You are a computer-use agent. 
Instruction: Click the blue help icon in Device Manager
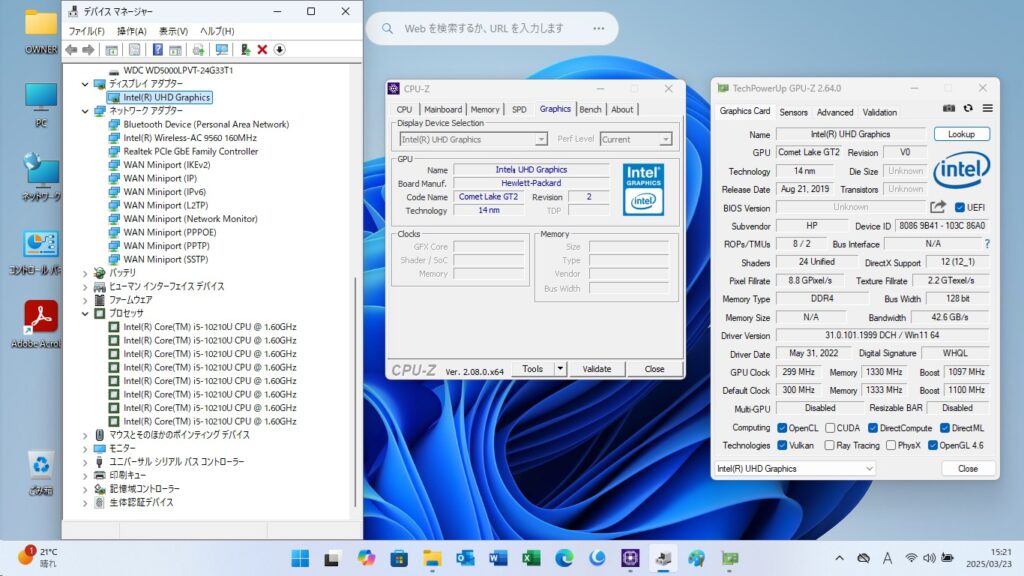click(x=157, y=49)
